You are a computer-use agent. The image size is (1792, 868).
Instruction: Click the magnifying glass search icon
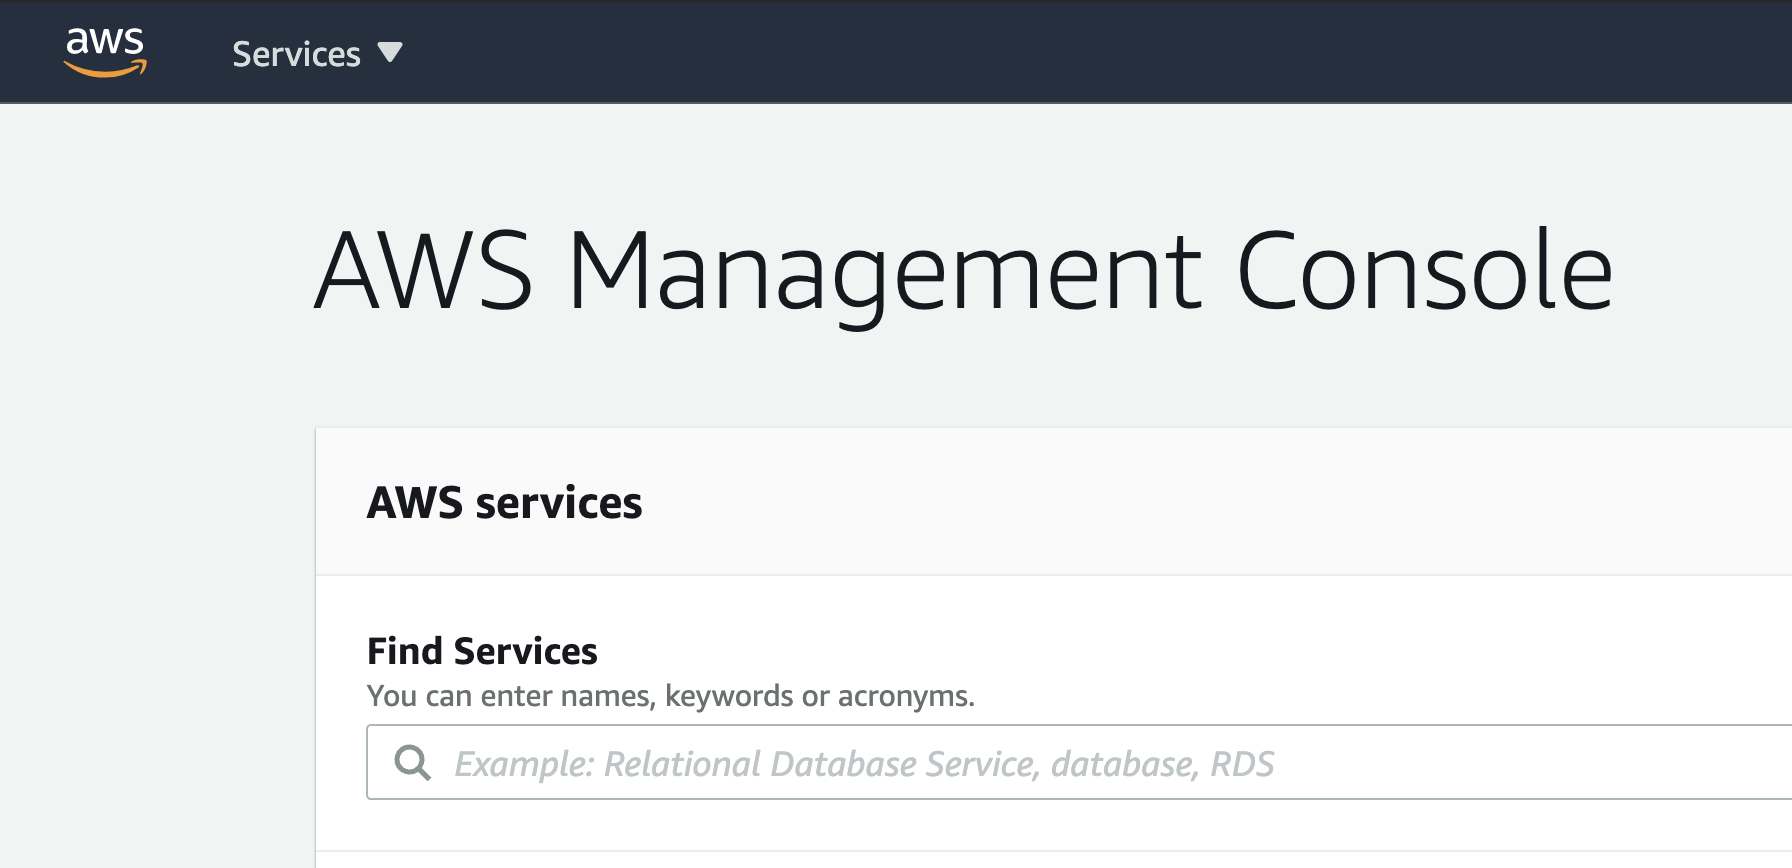(412, 763)
